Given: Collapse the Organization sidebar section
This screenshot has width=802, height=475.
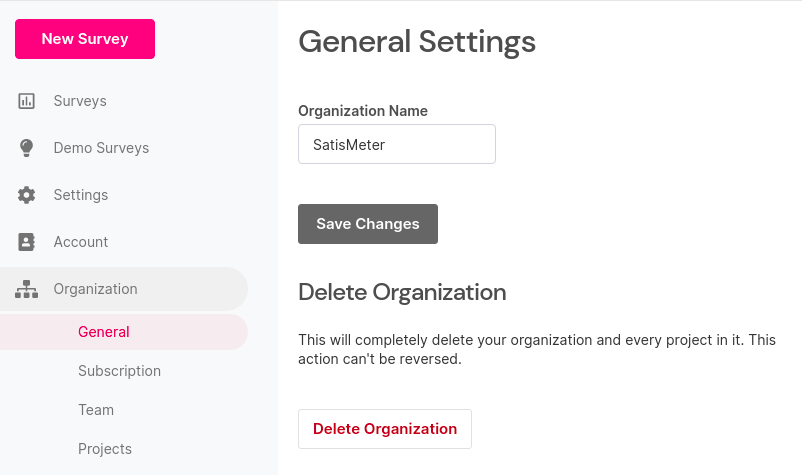Looking at the screenshot, I should [124, 289].
